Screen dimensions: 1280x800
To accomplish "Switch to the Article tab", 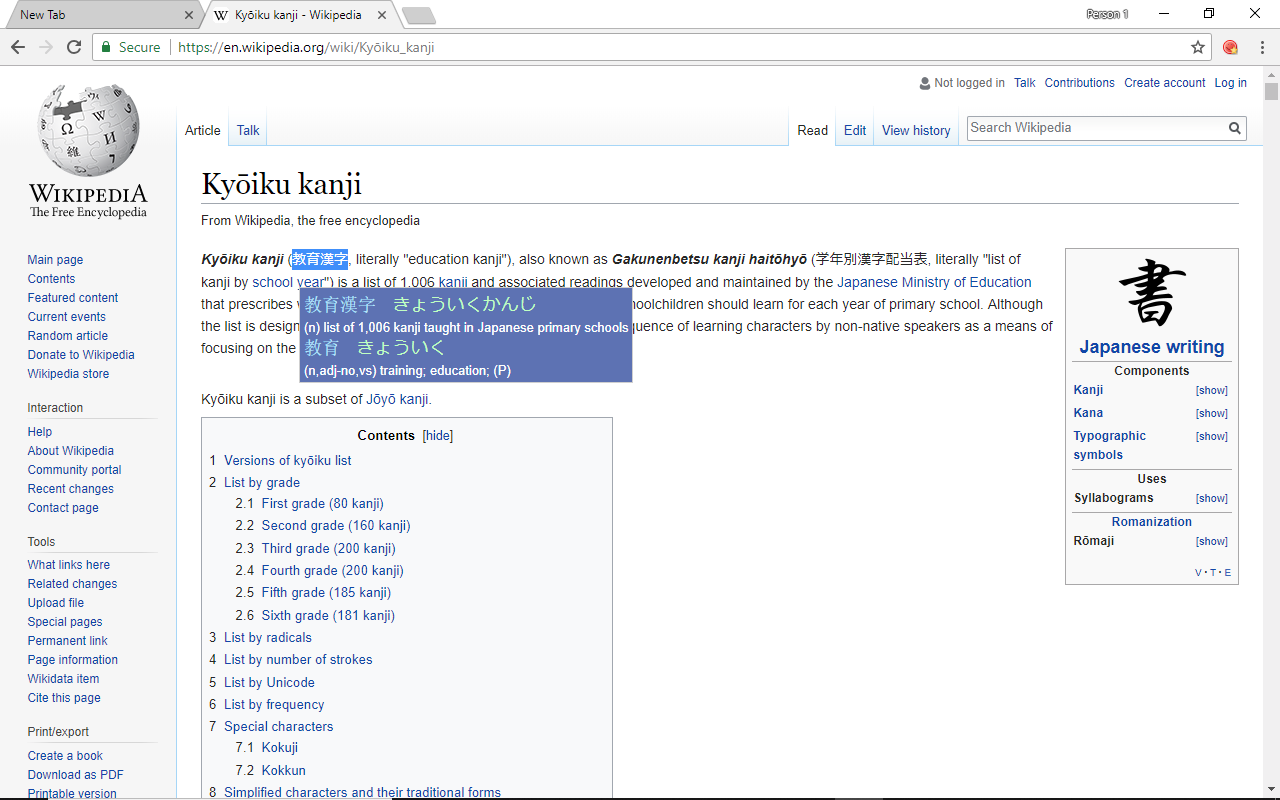I will pyautogui.click(x=202, y=130).
